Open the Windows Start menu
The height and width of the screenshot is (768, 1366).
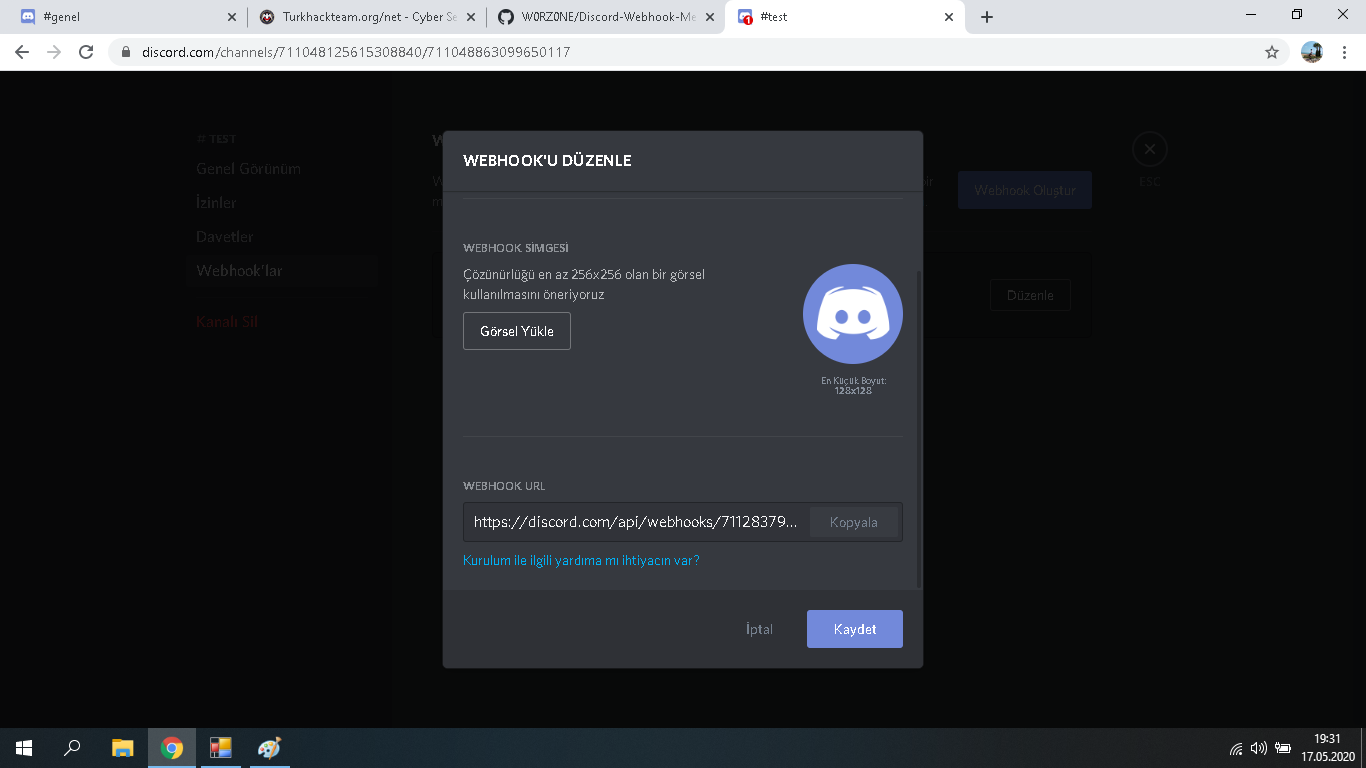tap(24, 748)
